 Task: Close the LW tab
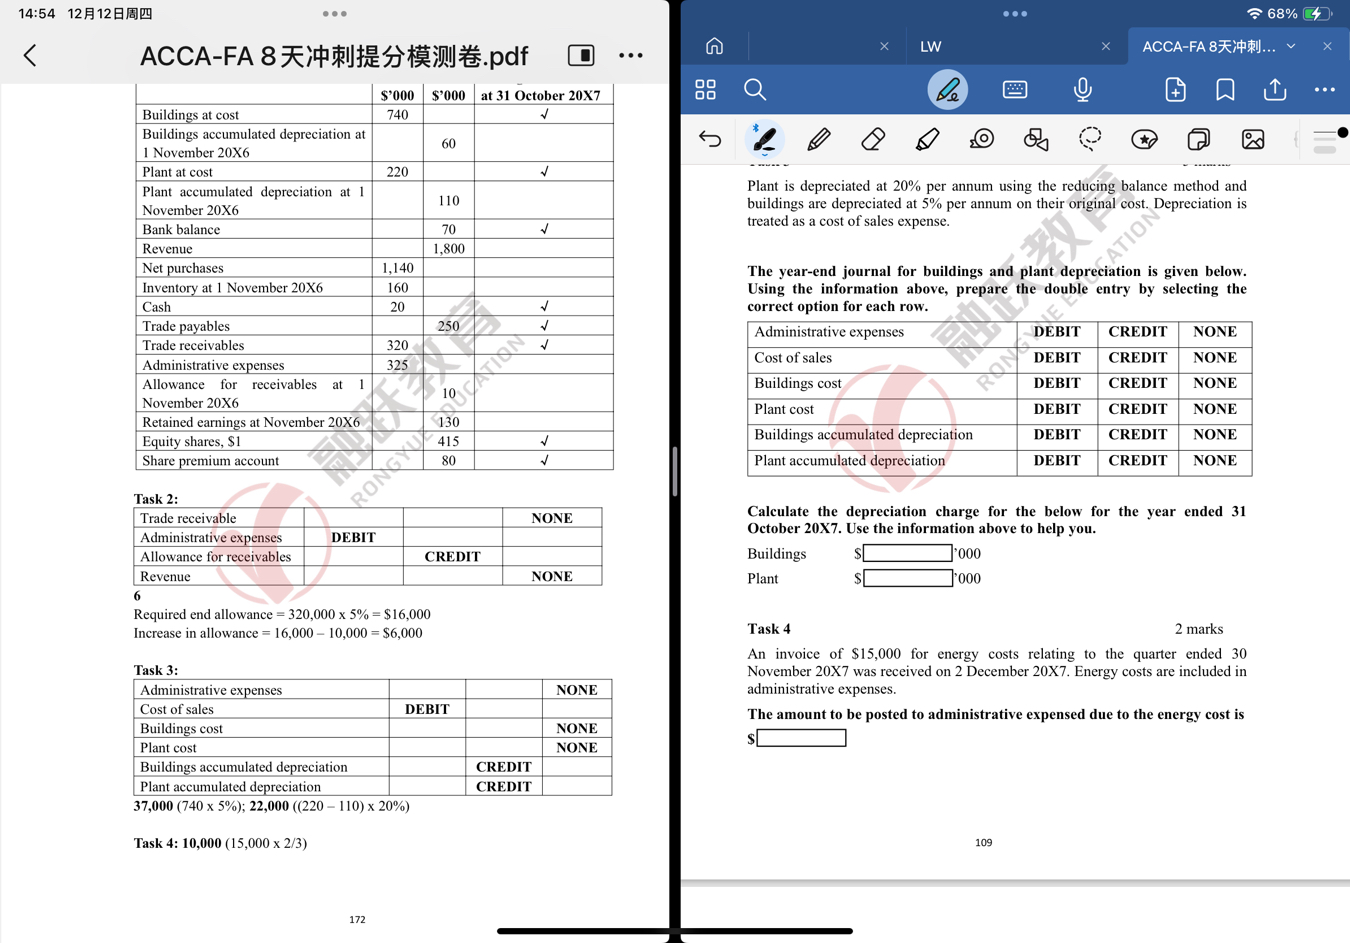click(x=1105, y=46)
